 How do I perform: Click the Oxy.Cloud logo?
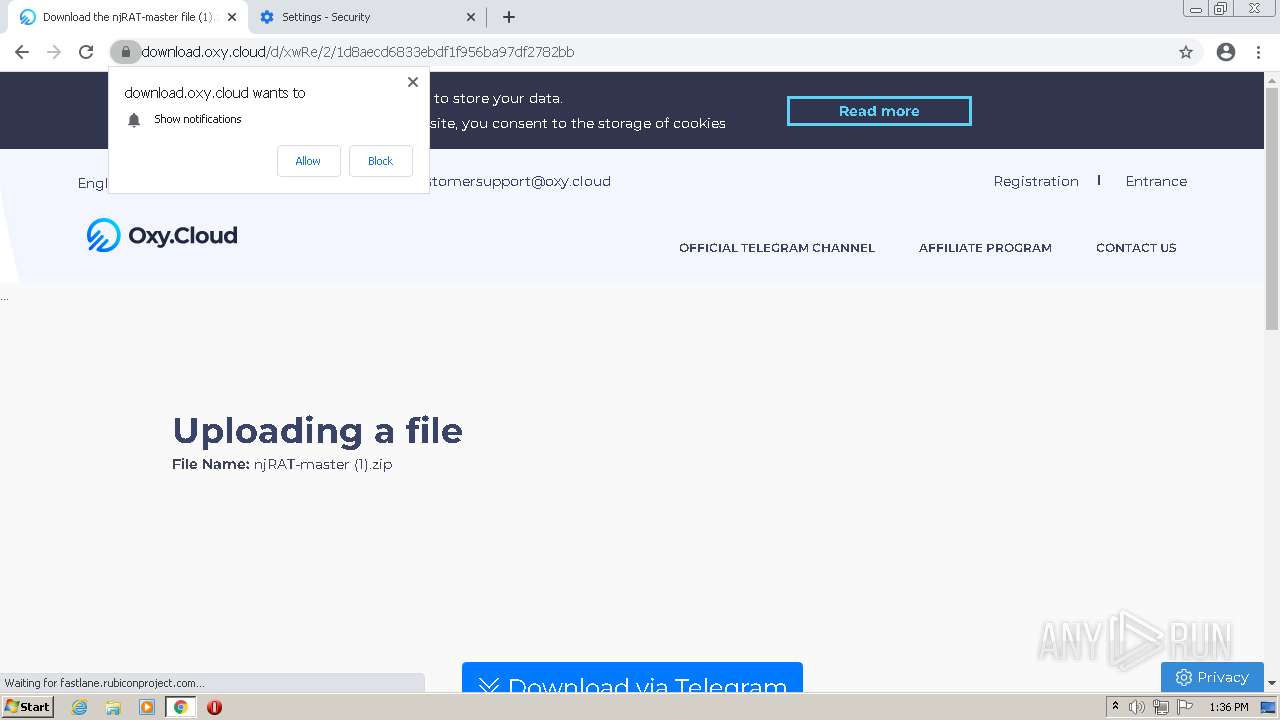click(162, 235)
